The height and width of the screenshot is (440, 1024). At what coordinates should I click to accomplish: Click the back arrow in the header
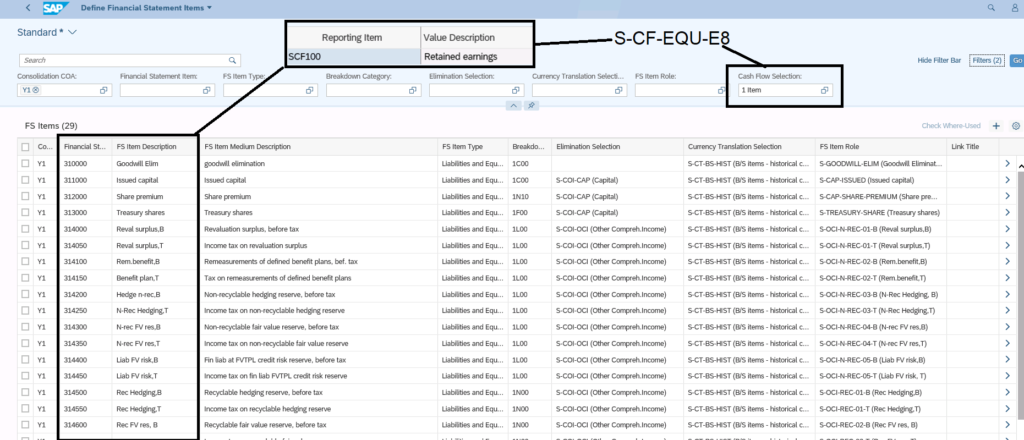click(26, 7)
